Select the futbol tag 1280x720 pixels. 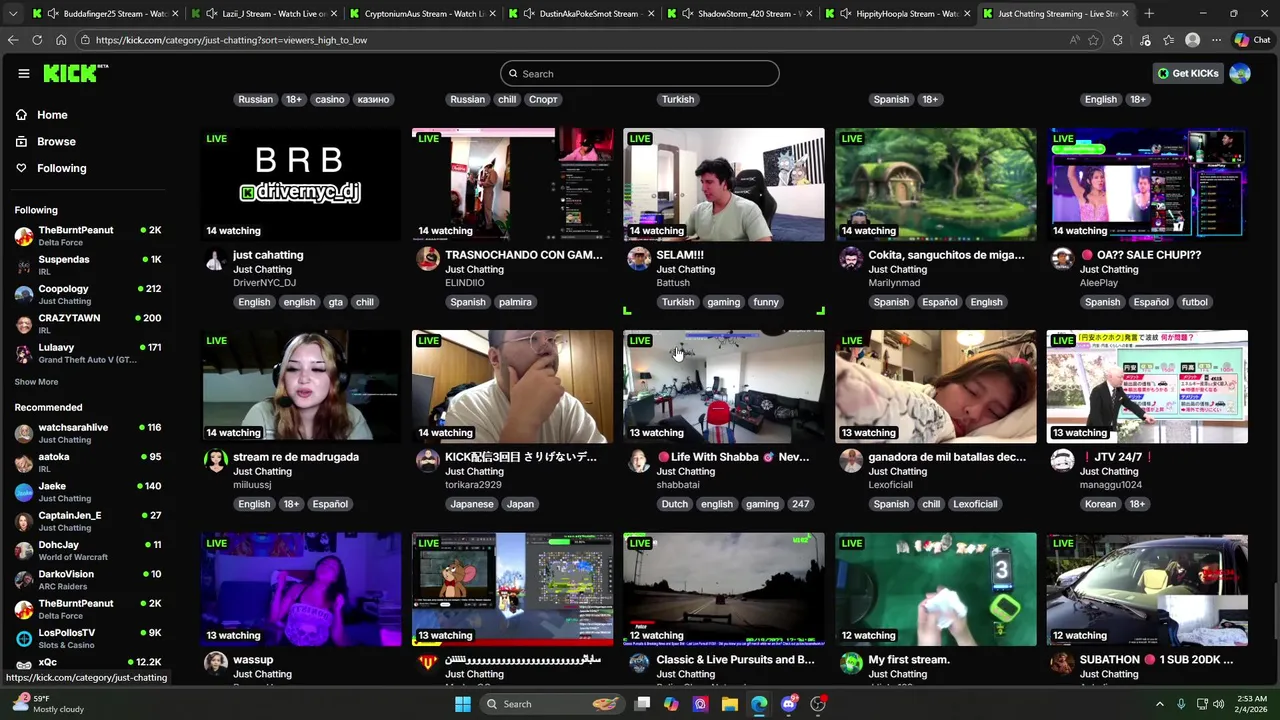[x=1194, y=302]
